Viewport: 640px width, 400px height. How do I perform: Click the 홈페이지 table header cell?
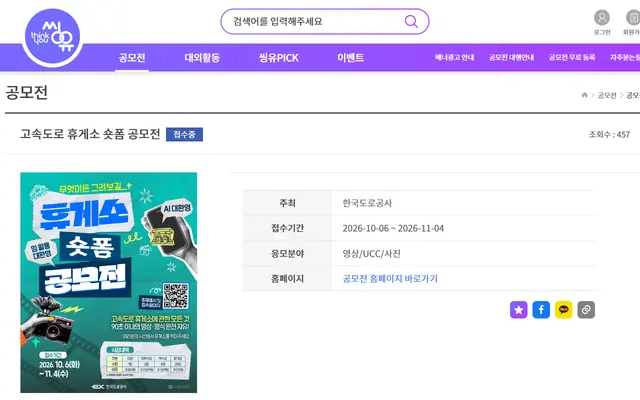click(287, 278)
